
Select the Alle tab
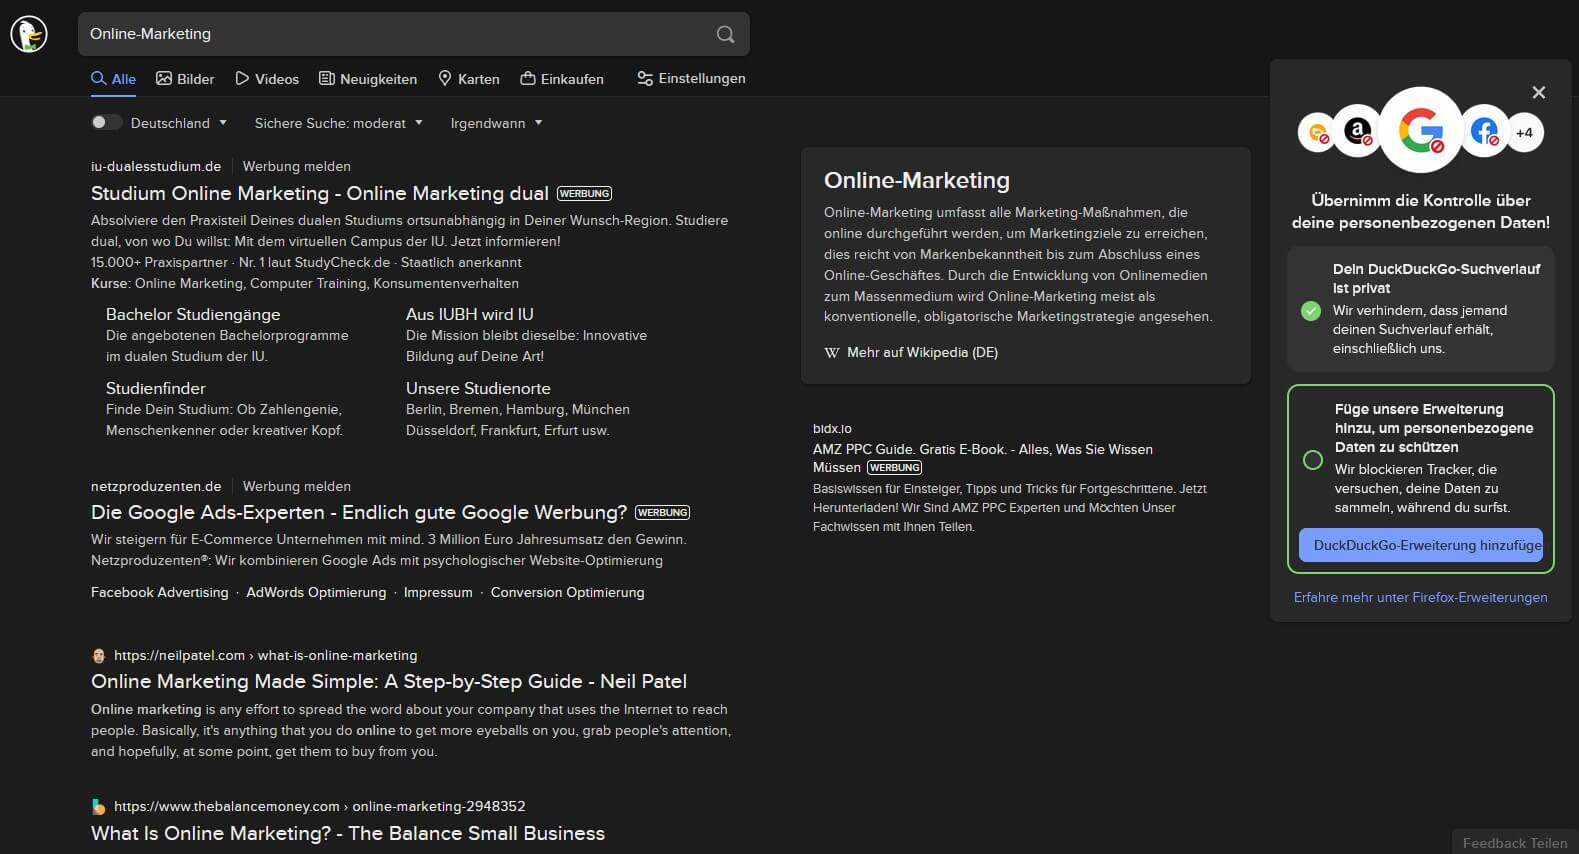pos(113,79)
